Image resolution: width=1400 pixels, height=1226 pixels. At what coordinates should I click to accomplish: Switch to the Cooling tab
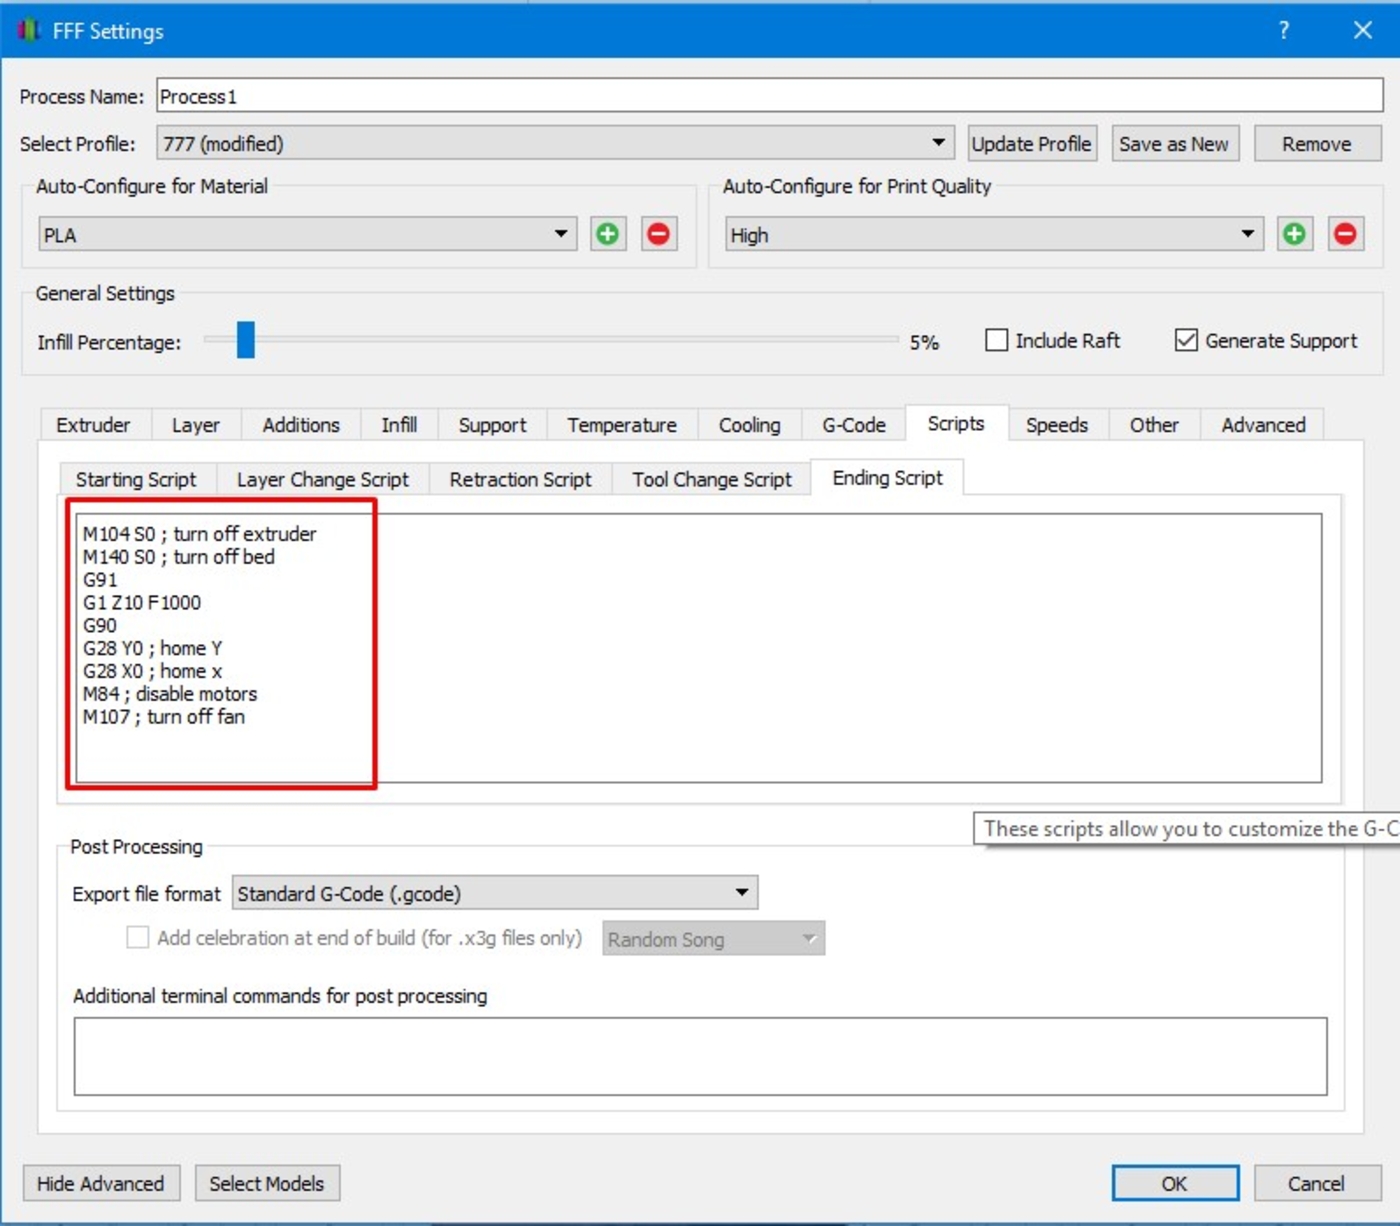750,425
